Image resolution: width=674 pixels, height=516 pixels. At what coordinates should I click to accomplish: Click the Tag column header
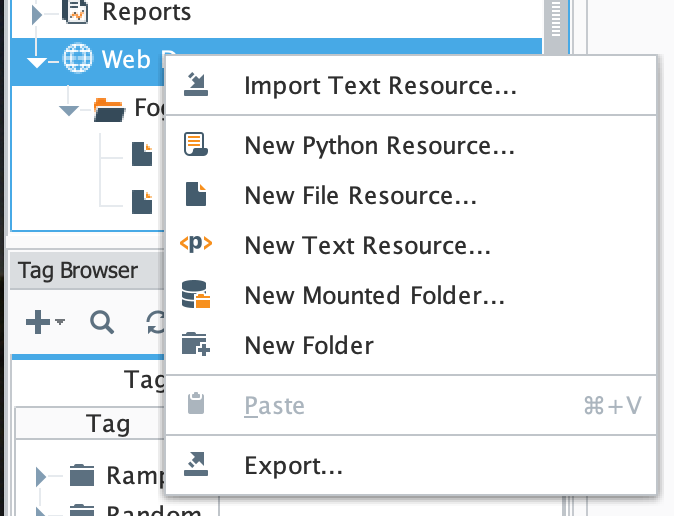click(108, 424)
